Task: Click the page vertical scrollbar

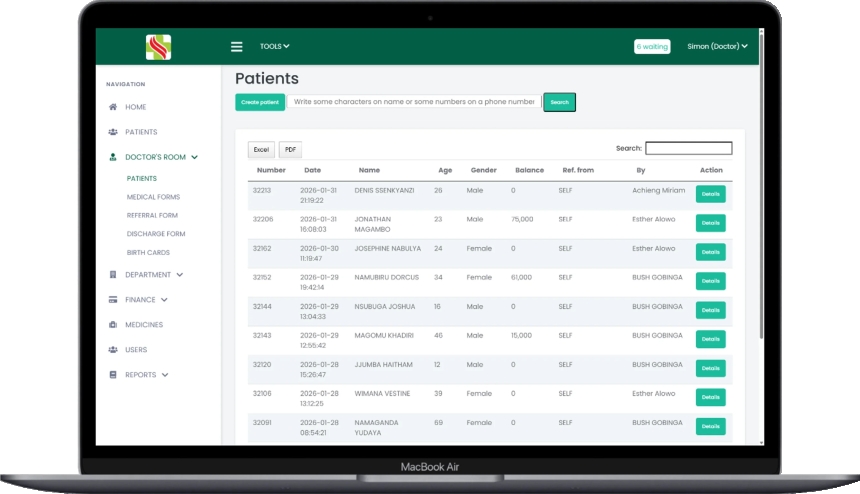Action: tap(761, 186)
